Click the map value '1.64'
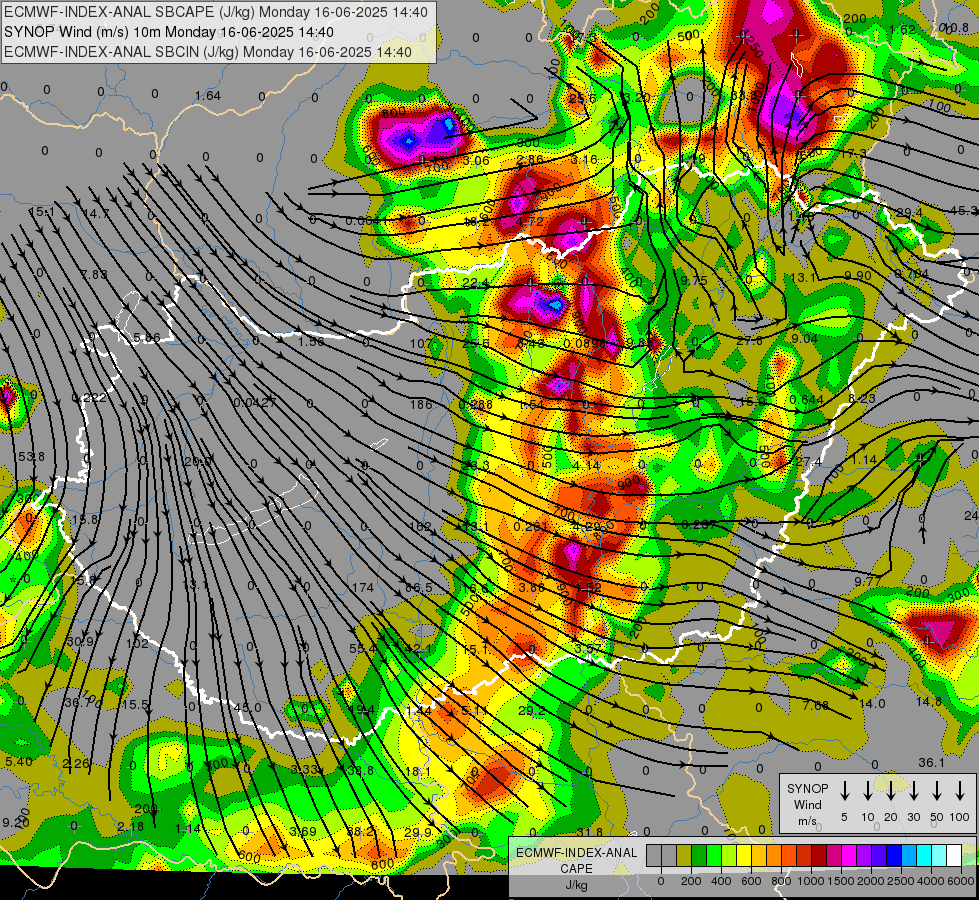 208,96
